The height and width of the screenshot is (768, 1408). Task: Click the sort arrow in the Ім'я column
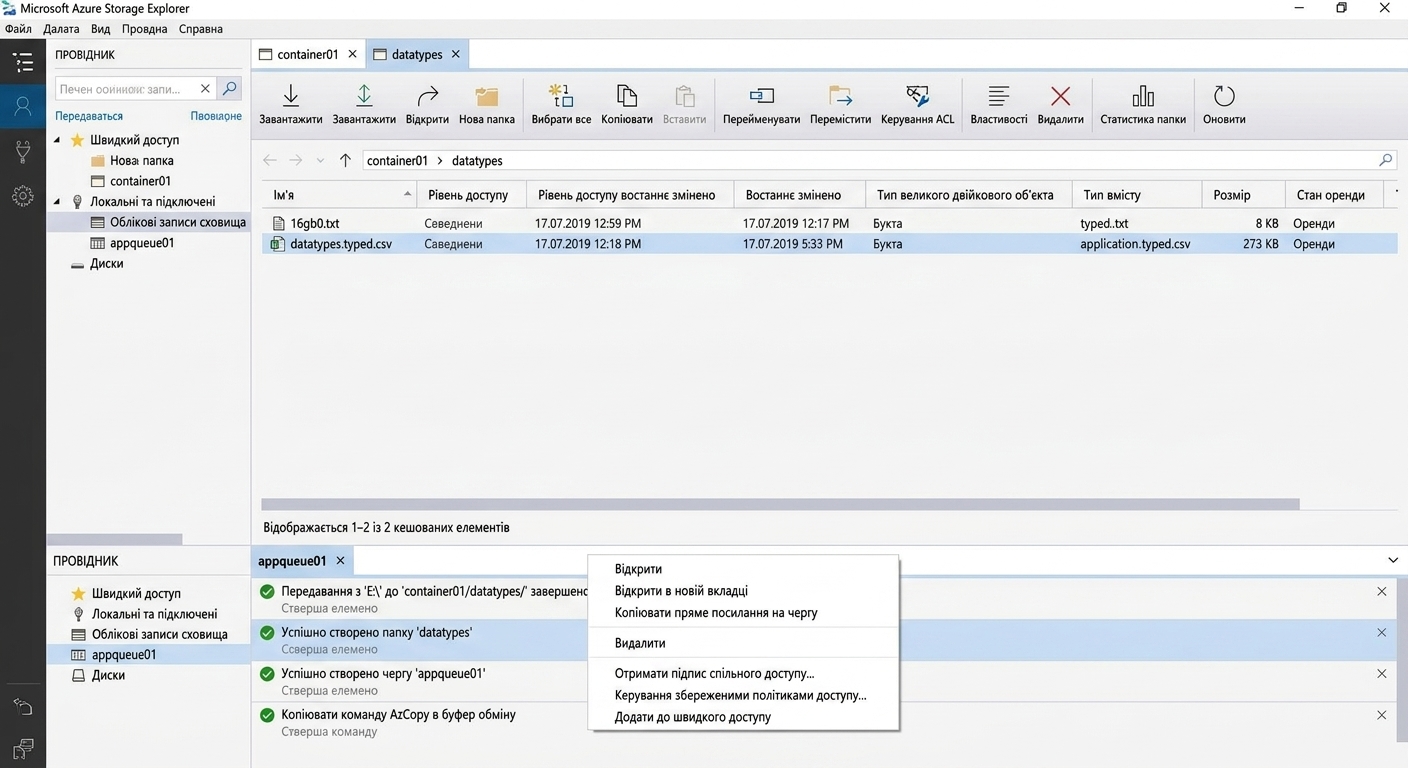coord(408,195)
